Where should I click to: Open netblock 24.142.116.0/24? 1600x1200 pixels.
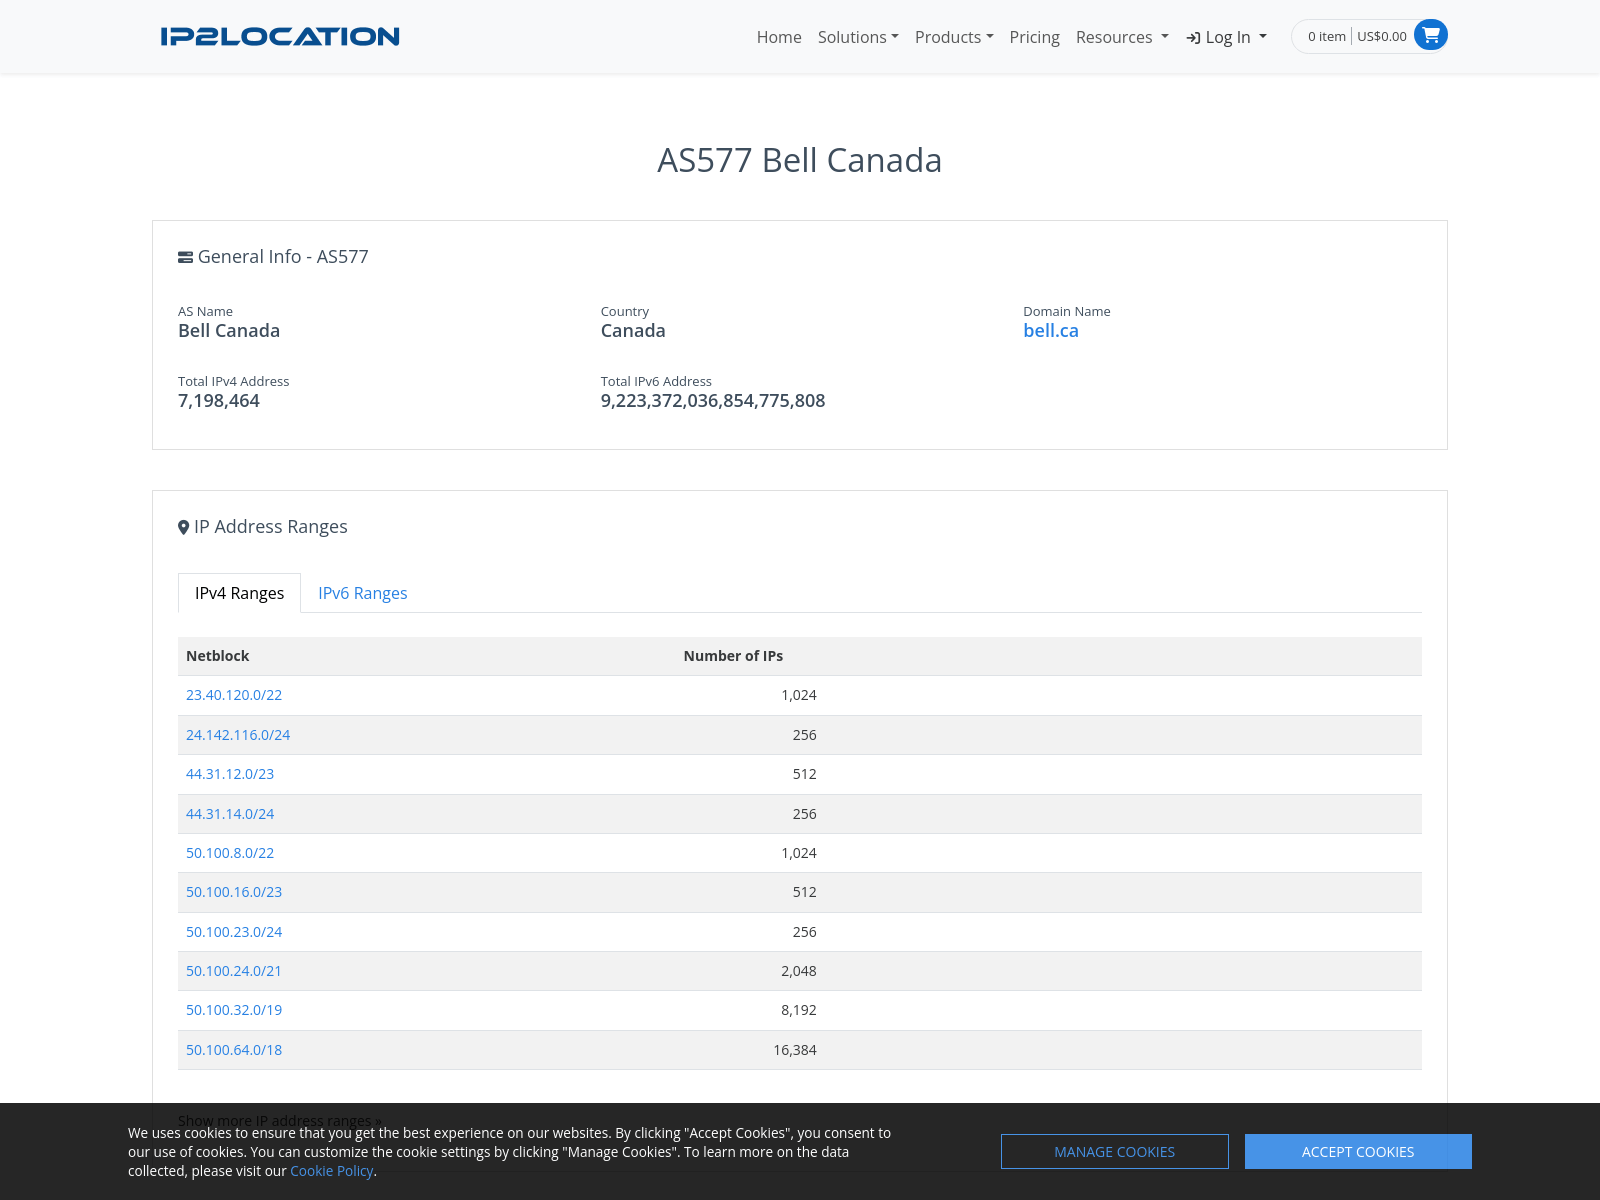[x=238, y=735]
